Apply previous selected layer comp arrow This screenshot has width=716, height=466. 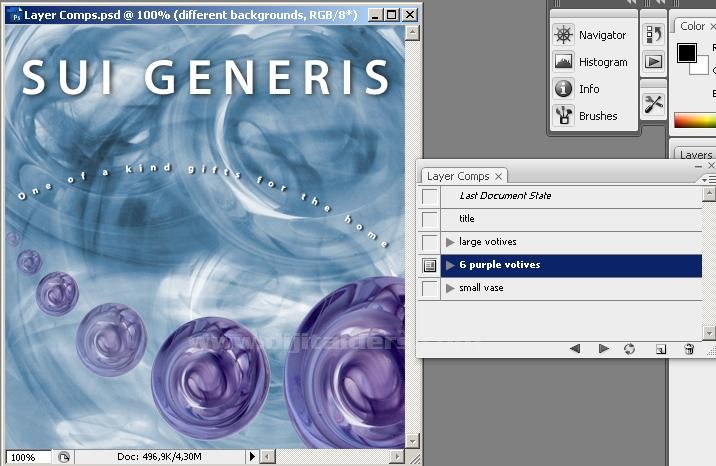575,349
